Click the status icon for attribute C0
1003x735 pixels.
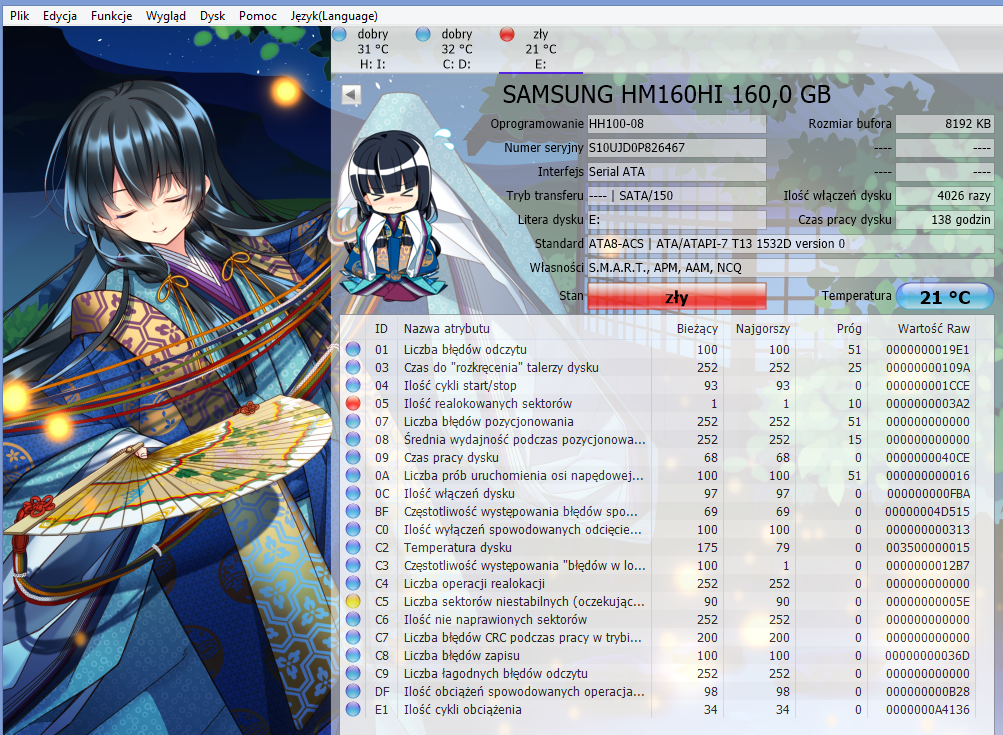click(x=353, y=530)
